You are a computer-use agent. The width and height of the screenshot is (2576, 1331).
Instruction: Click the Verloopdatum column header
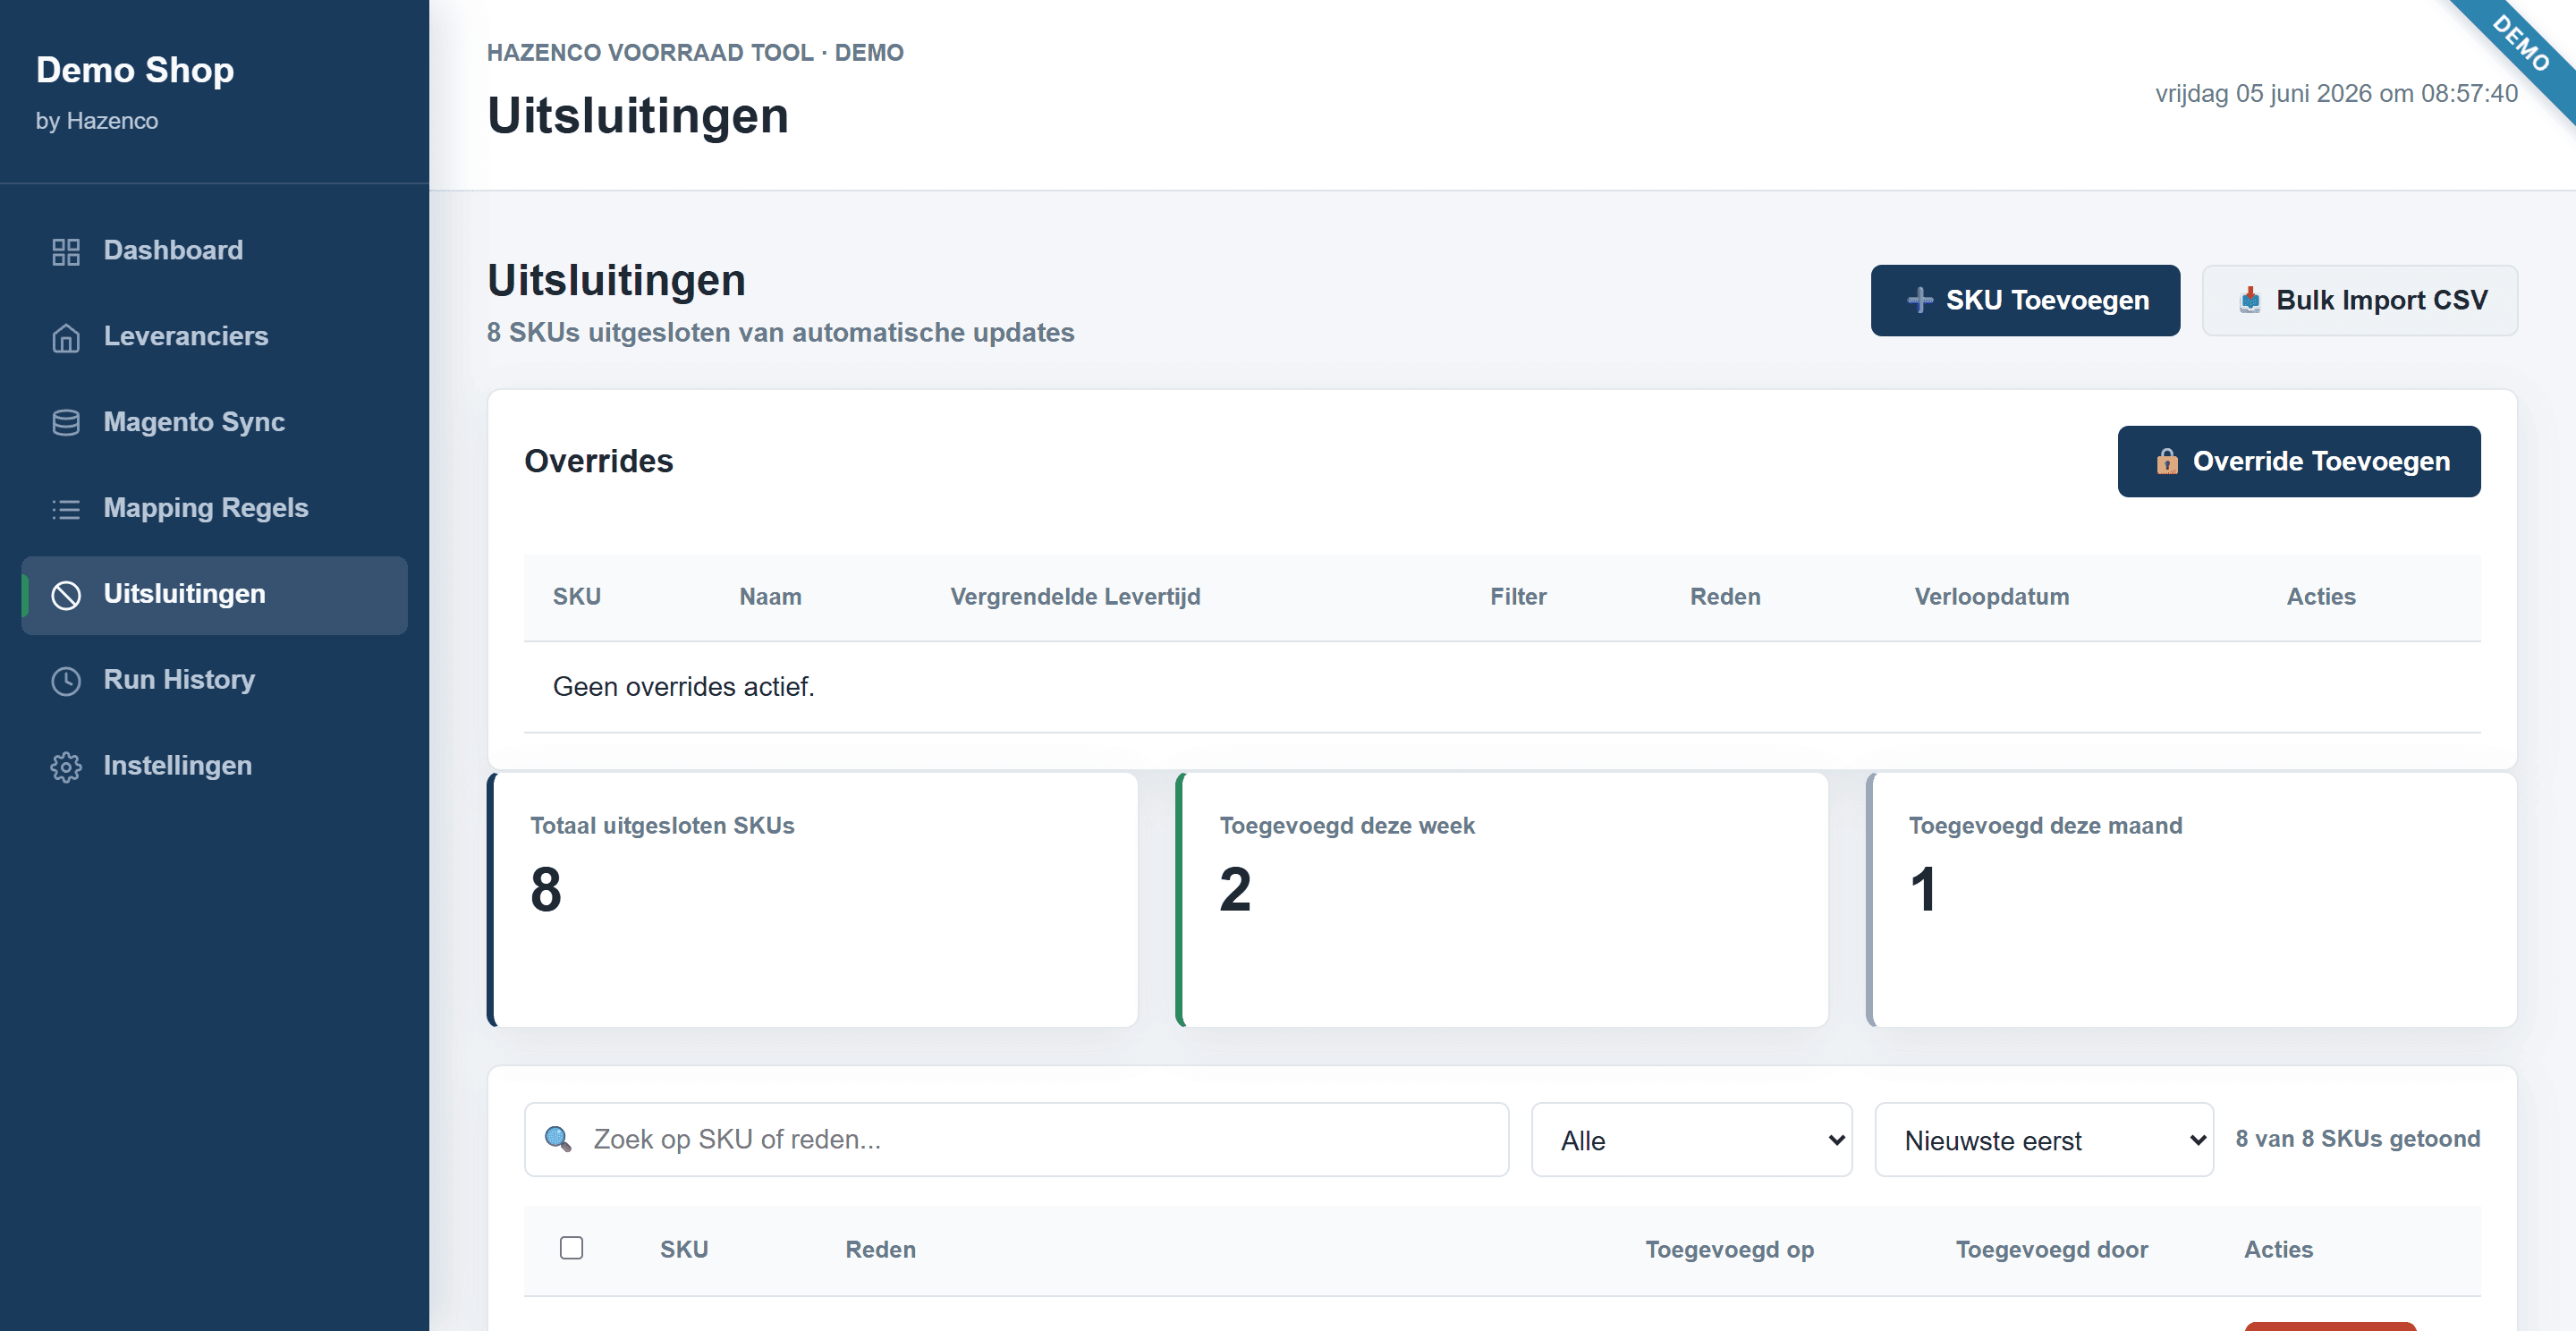tap(1991, 597)
